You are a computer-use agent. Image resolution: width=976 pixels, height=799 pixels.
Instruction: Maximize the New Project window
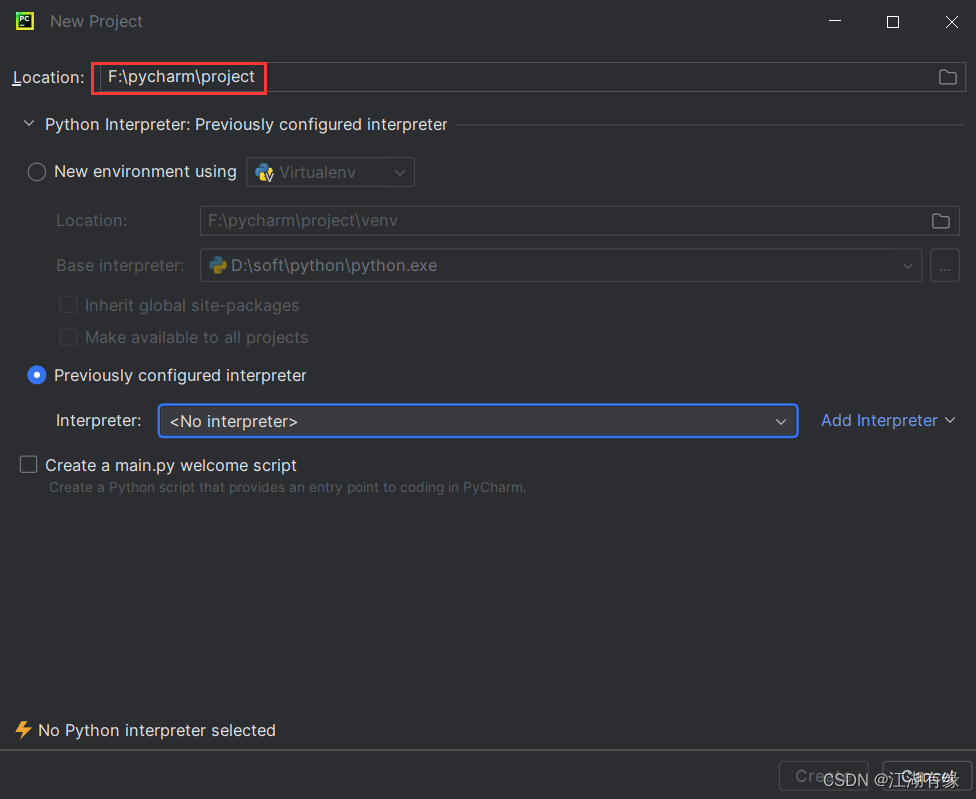coord(893,22)
